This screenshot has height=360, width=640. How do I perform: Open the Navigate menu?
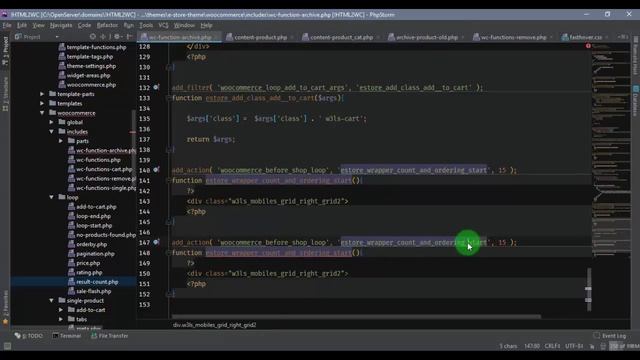61,25
